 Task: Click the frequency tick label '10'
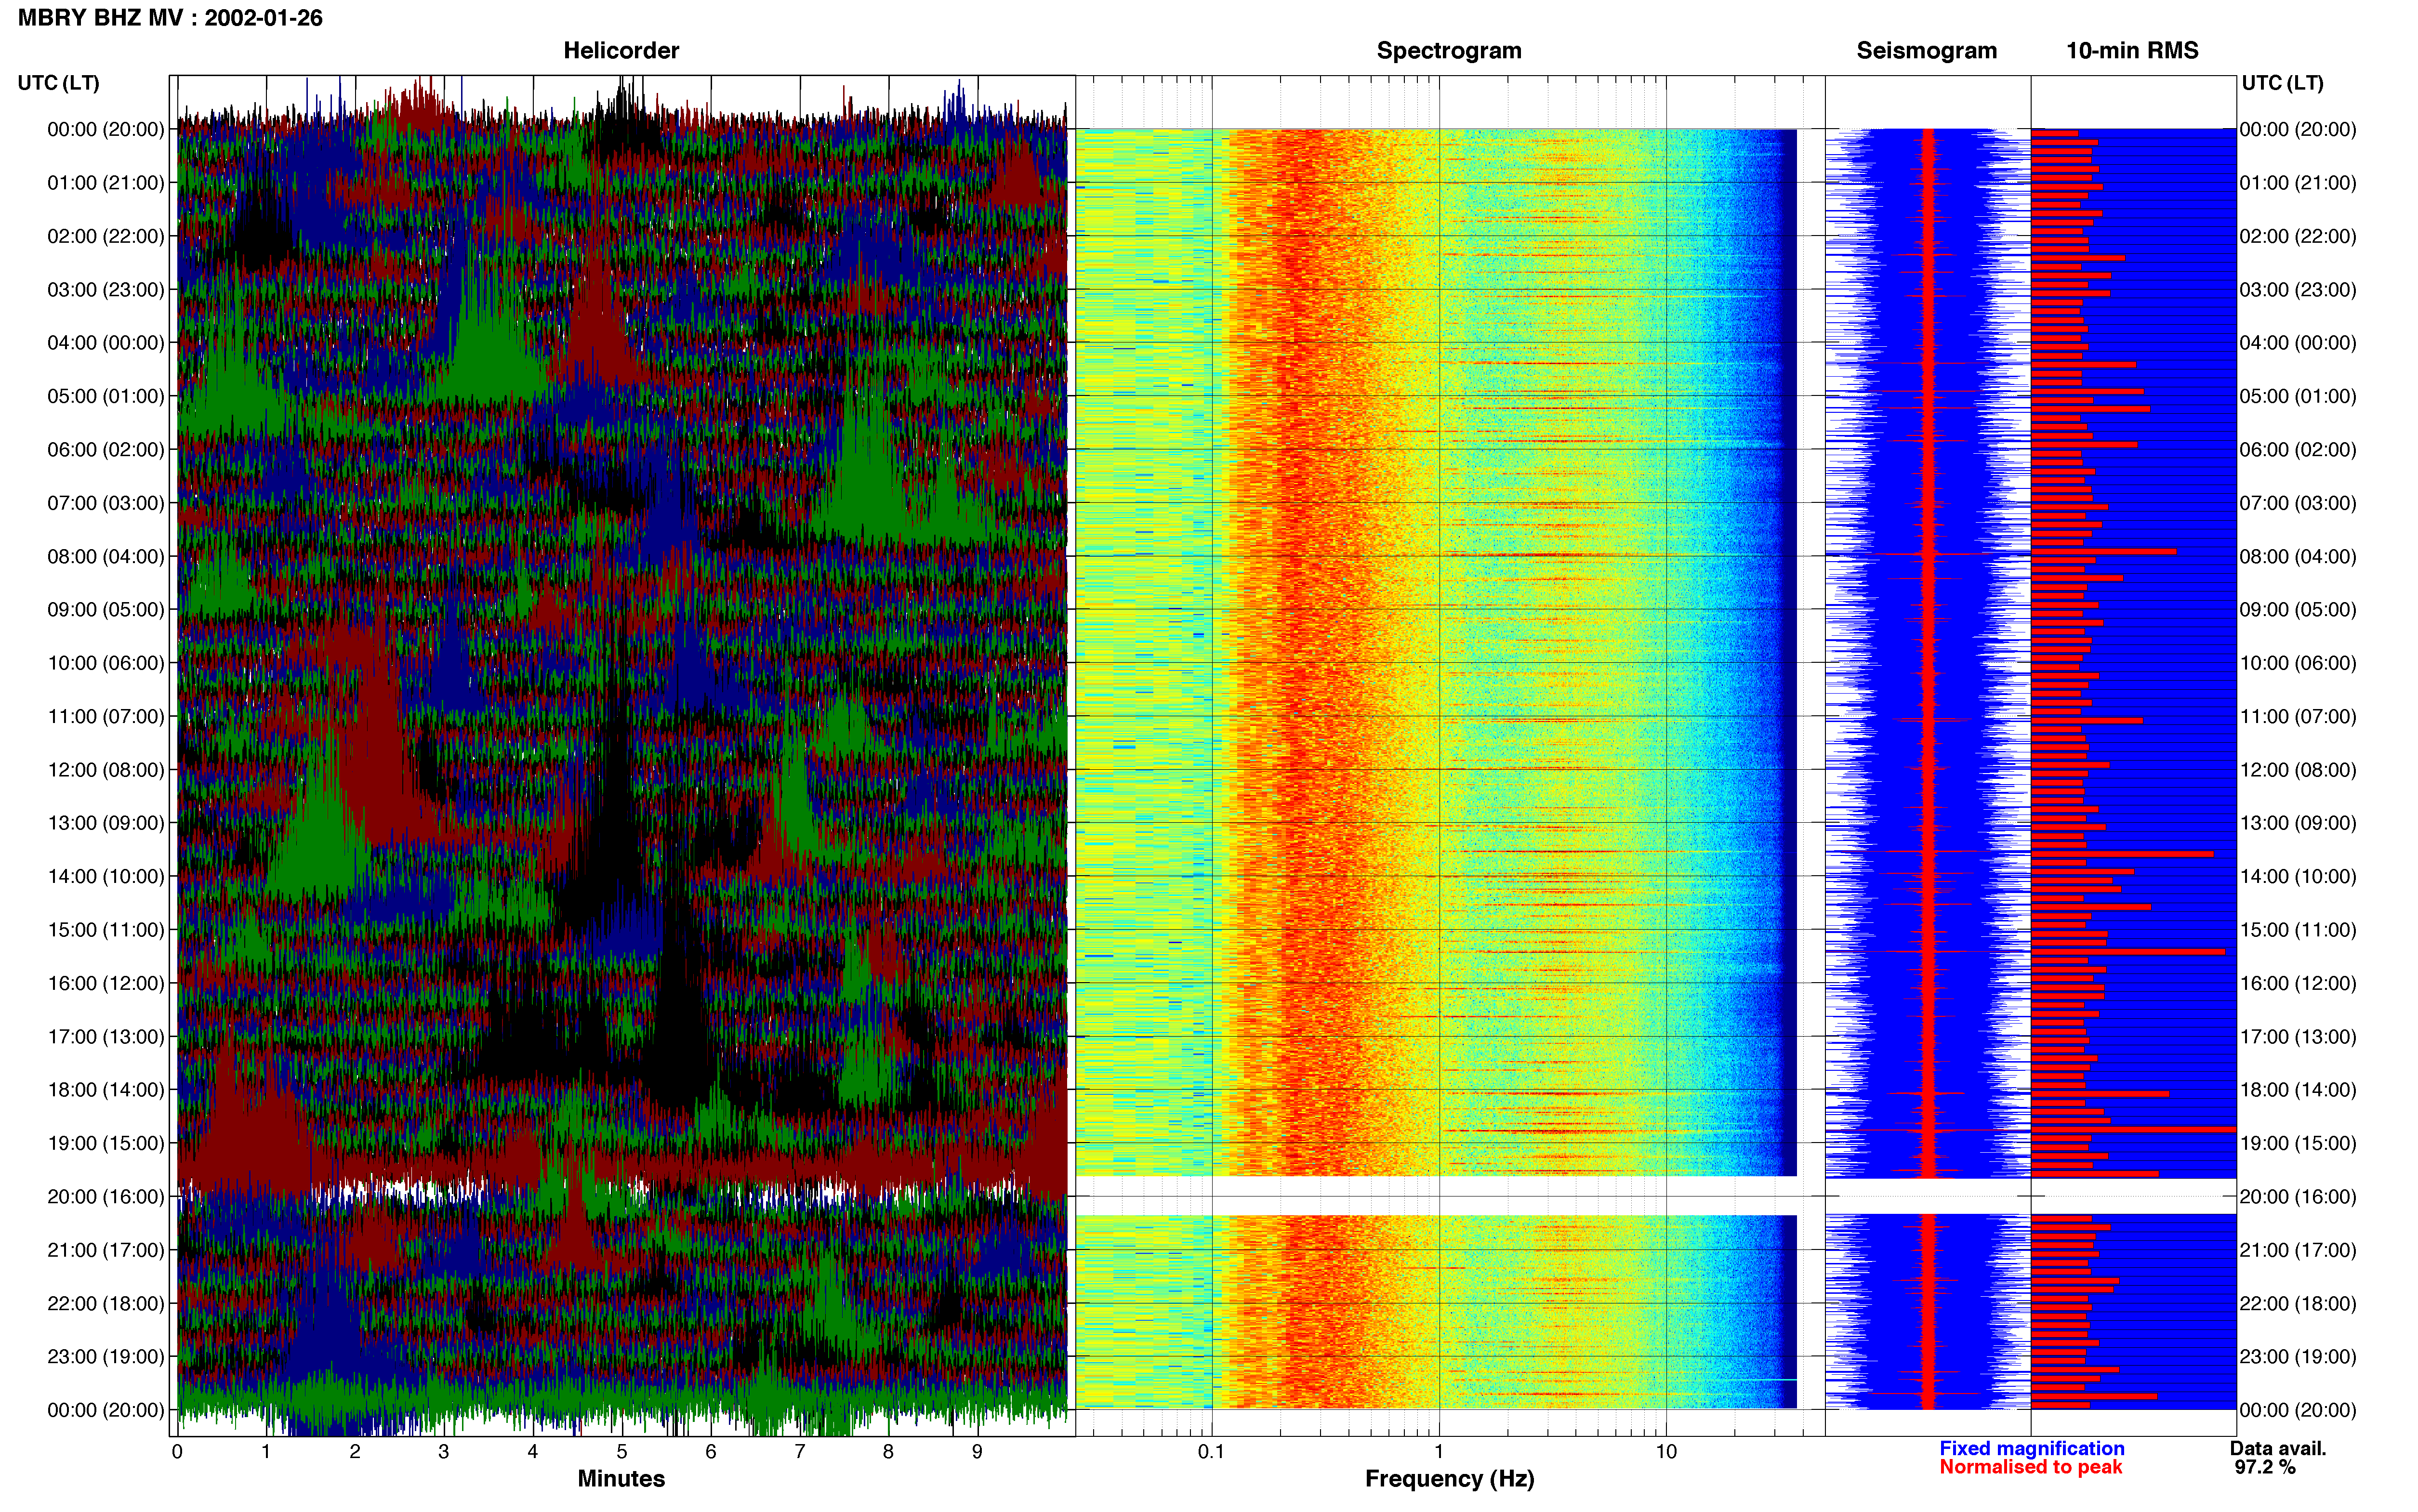tap(1666, 1452)
